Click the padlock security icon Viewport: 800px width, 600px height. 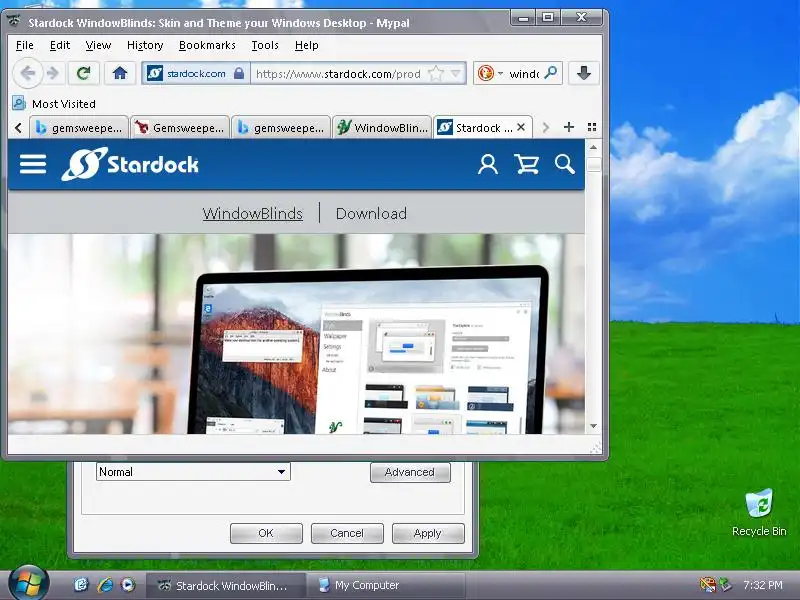tap(239, 73)
